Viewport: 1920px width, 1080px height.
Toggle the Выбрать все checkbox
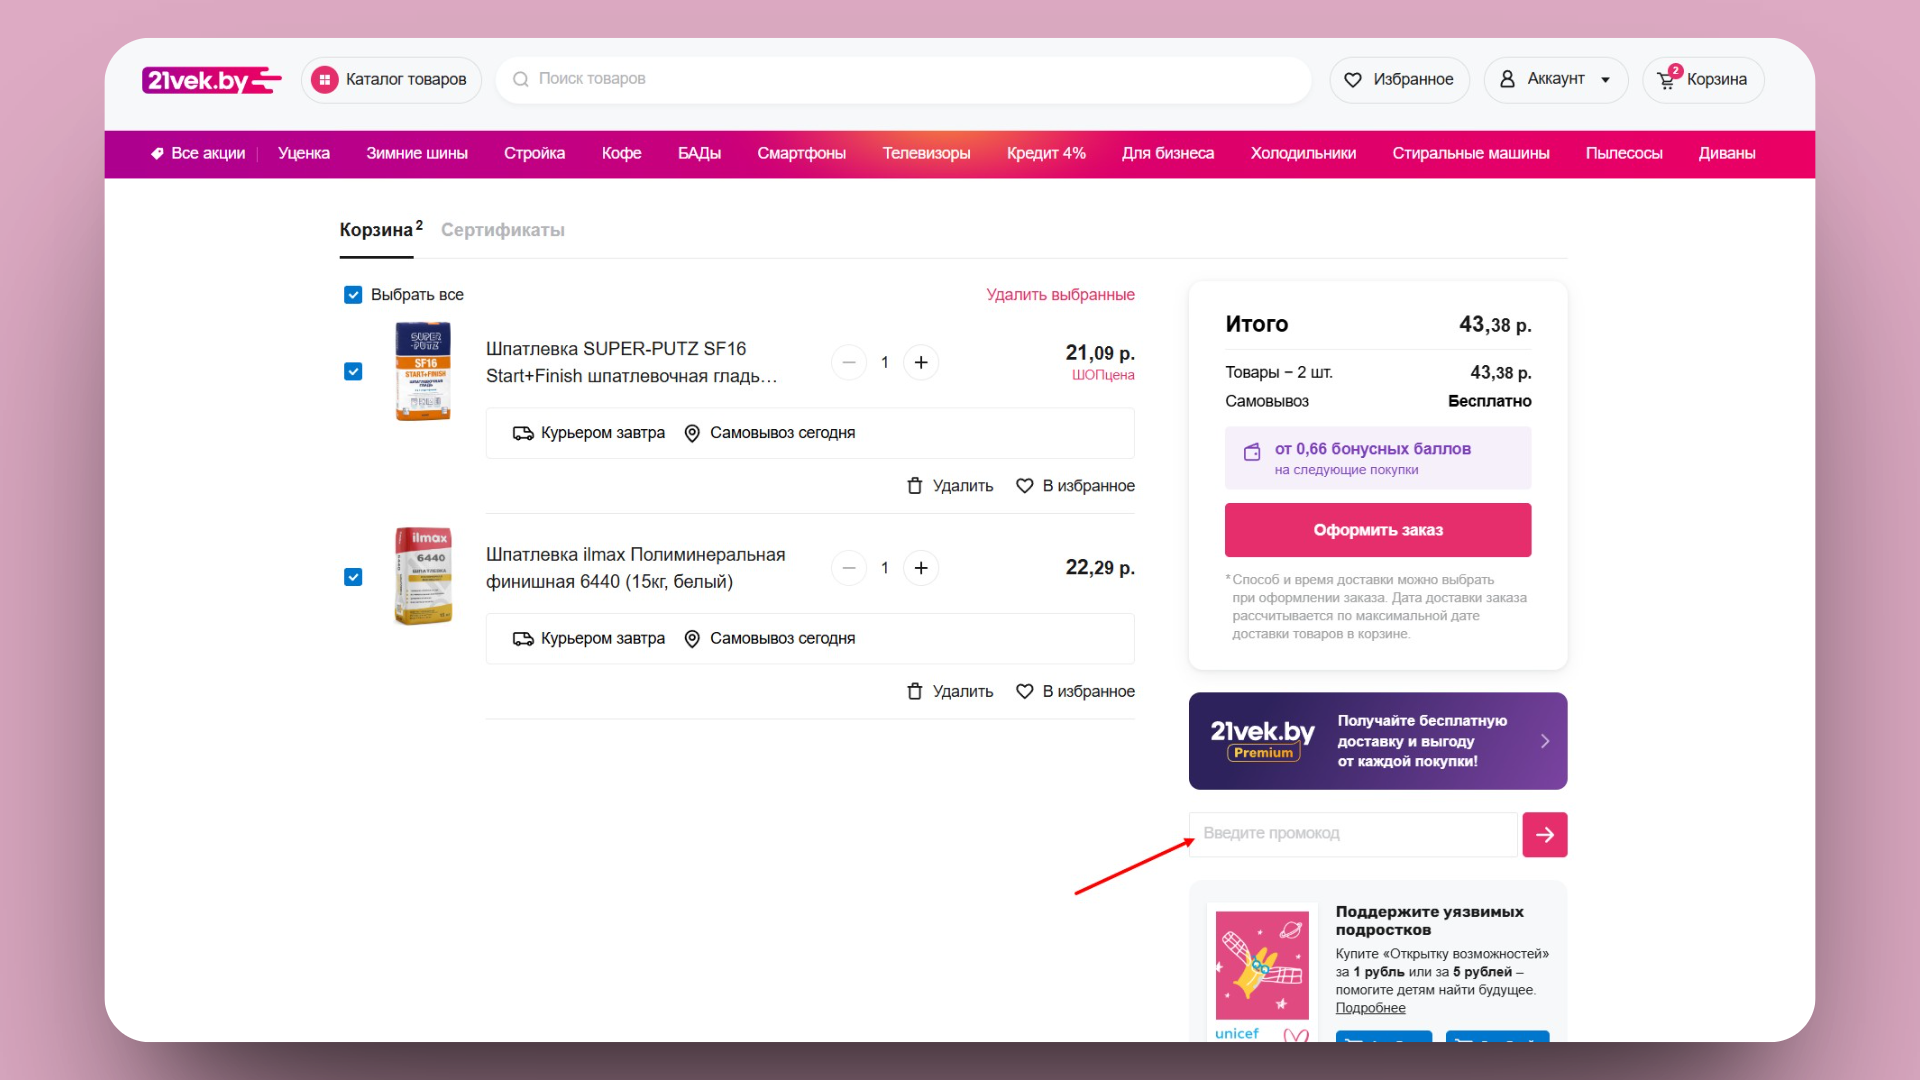pos(353,295)
